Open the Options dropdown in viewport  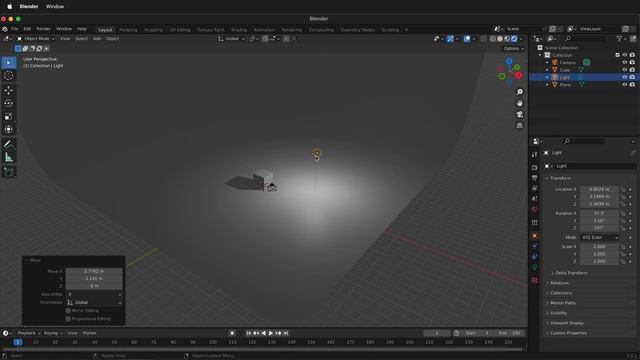[x=513, y=49]
